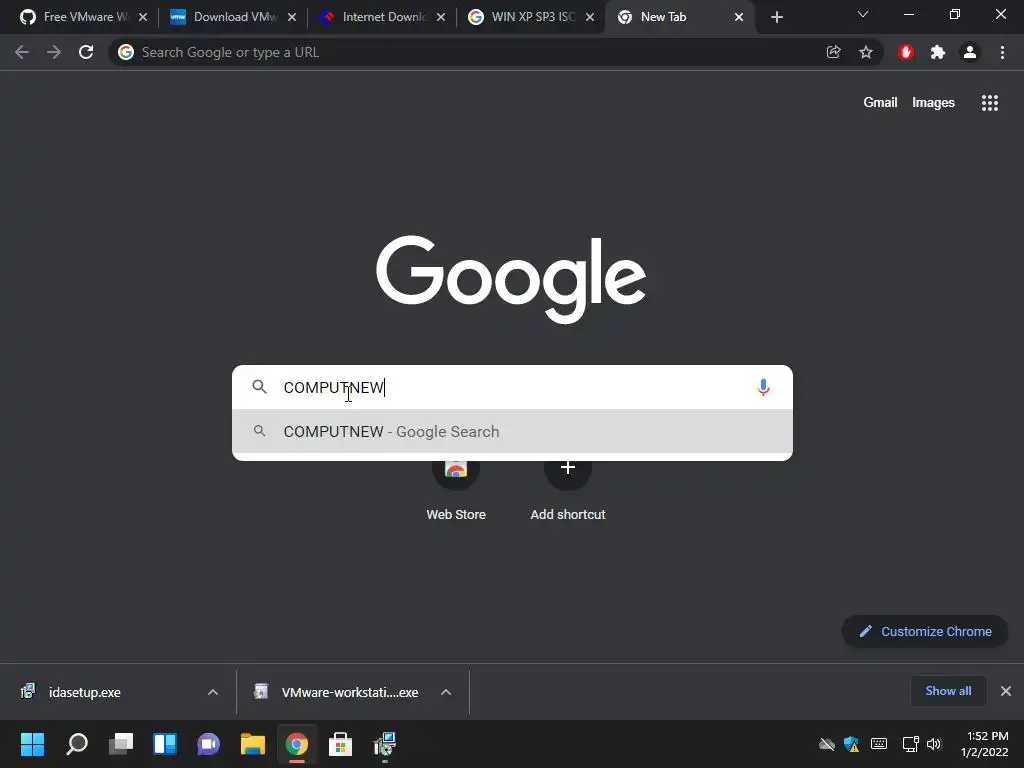Close the Free VMware tab
The height and width of the screenshot is (768, 1024).
click(x=143, y=18)
